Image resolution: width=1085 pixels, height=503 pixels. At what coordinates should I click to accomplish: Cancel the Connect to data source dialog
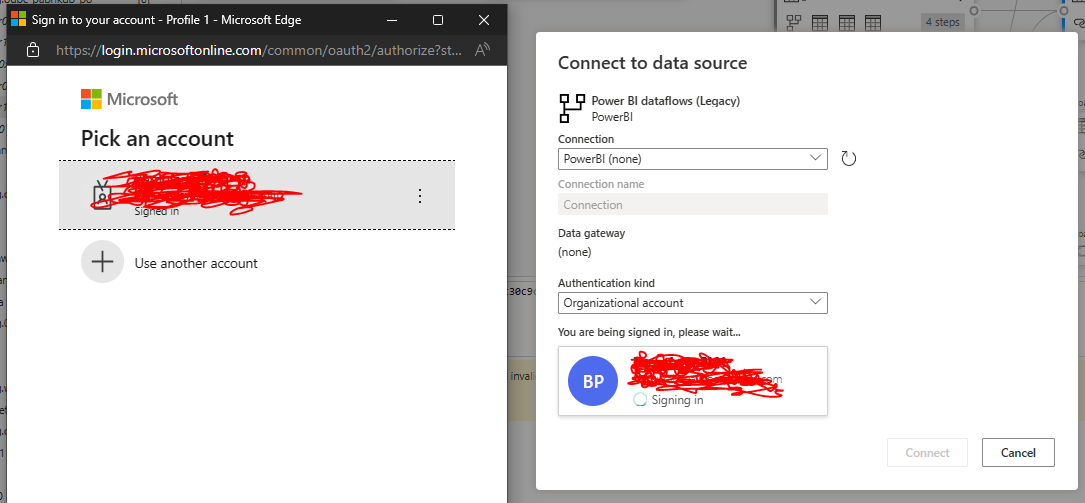pos(1018,452)
